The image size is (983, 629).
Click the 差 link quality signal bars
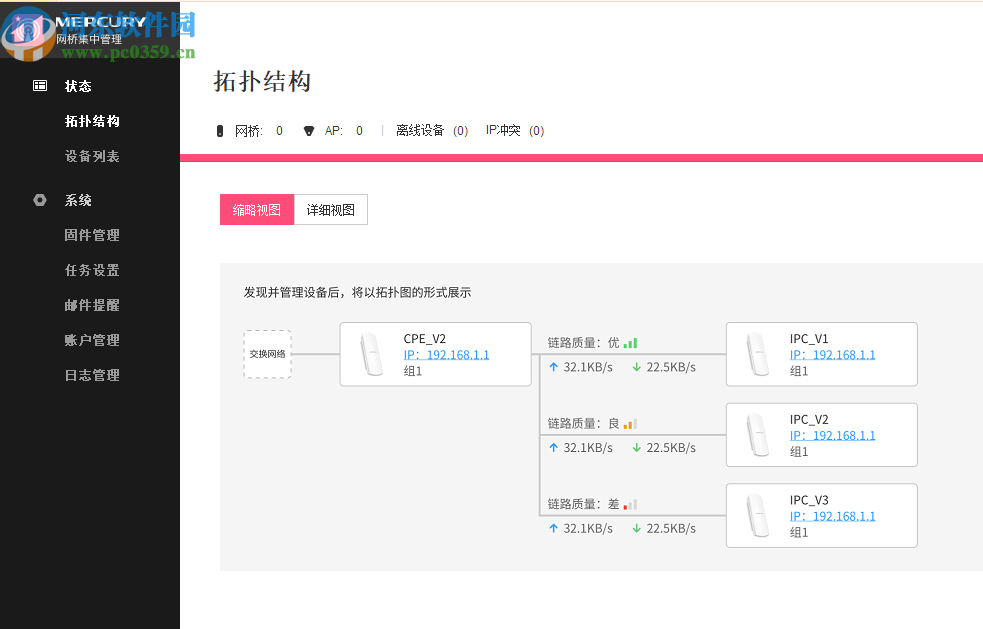(x=629, y=503)
